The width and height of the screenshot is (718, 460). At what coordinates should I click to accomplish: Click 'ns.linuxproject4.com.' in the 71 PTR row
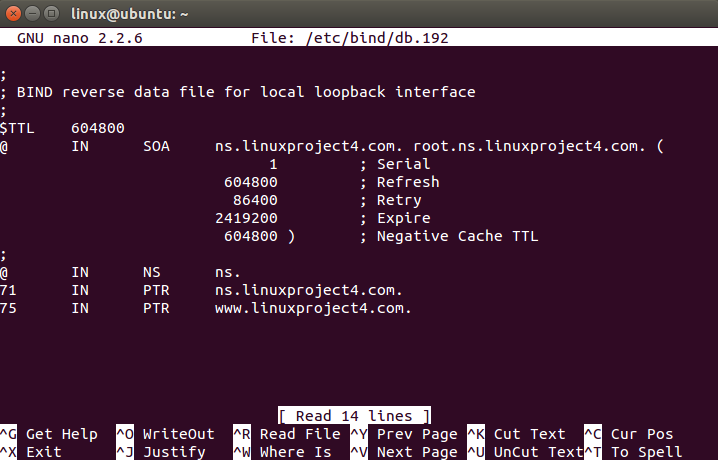(309, 291)
